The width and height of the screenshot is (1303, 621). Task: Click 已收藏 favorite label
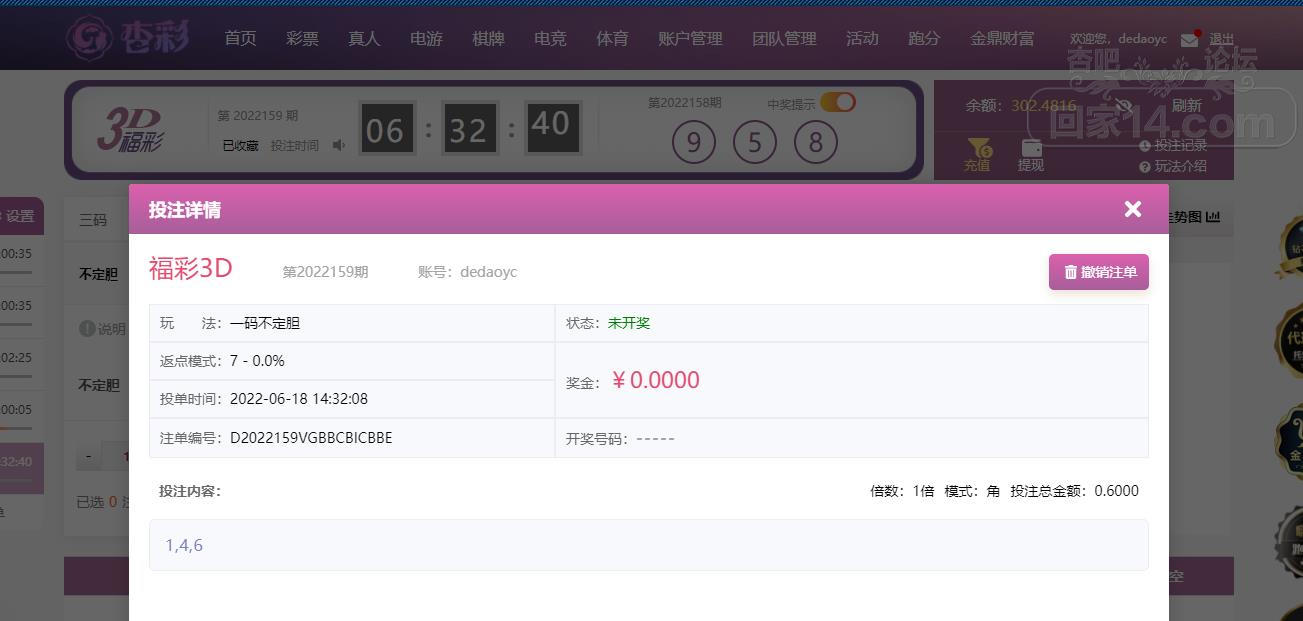point(240,146)
